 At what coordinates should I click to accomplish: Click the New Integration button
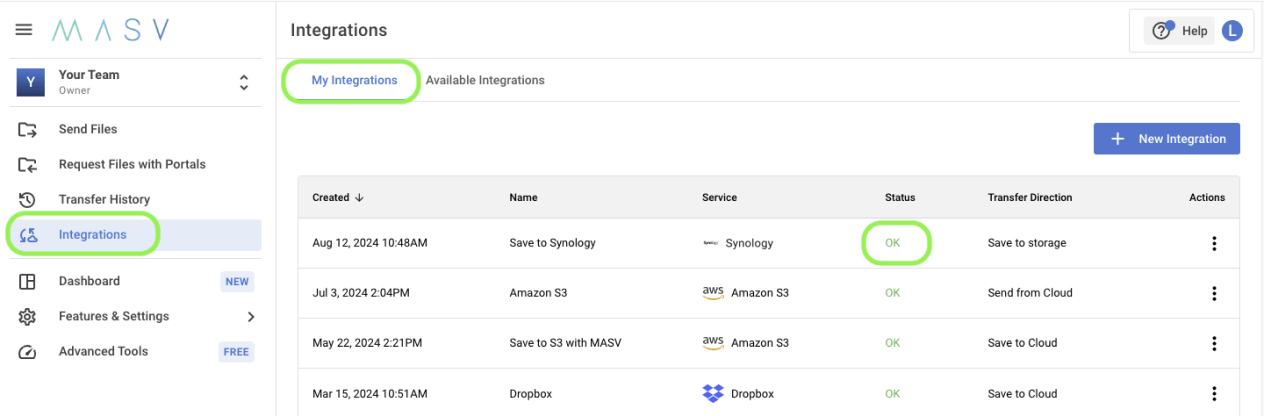tap(1167, 139)
